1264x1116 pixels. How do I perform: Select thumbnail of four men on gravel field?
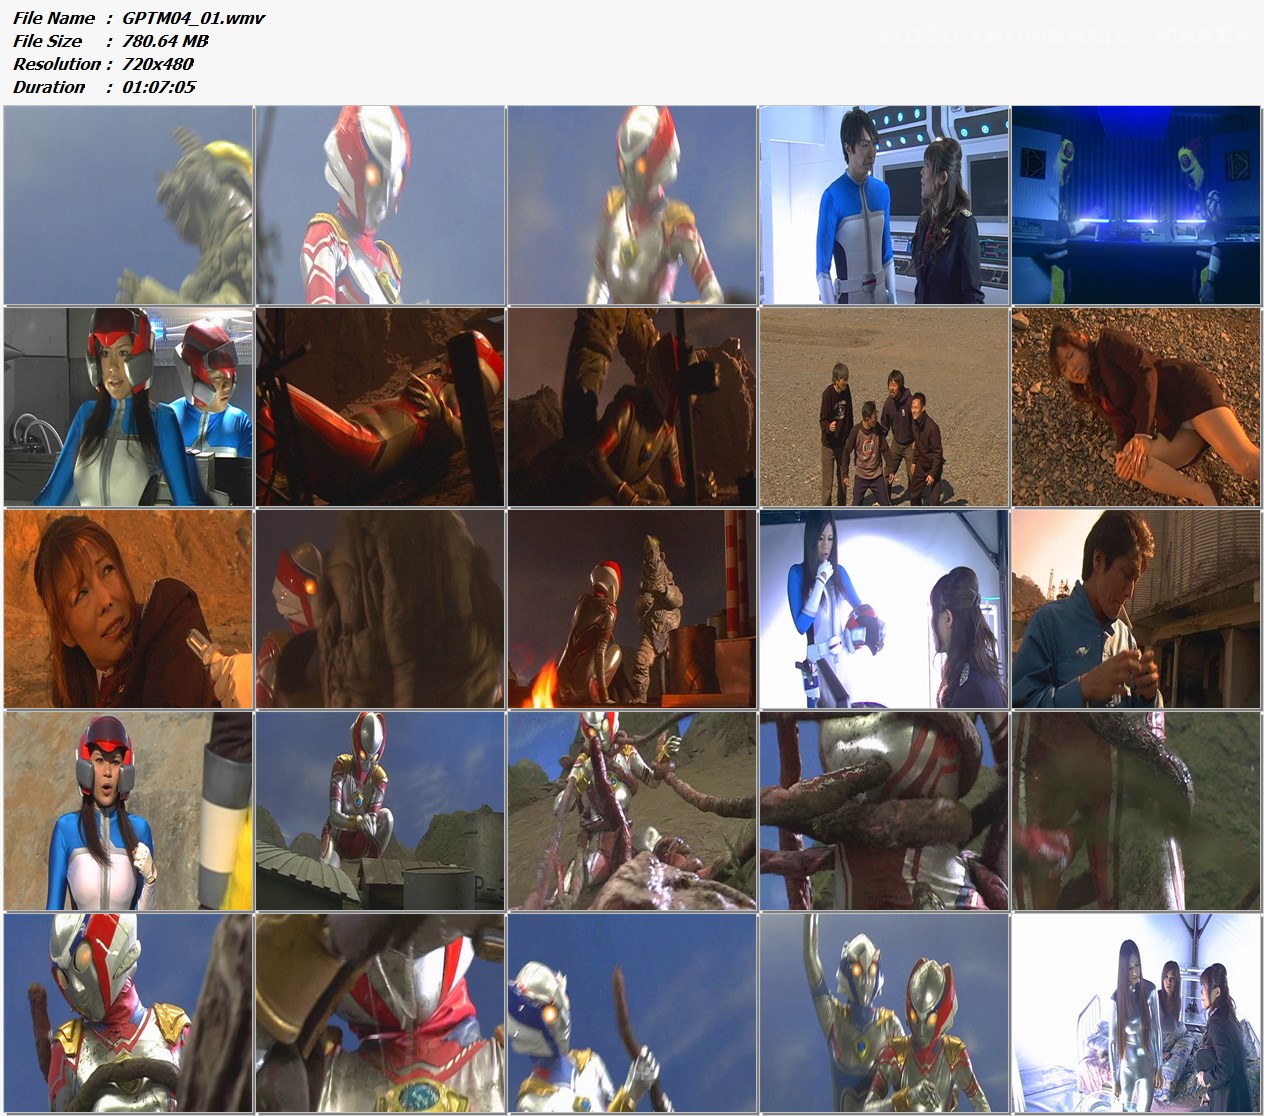[x=885, y=407]
